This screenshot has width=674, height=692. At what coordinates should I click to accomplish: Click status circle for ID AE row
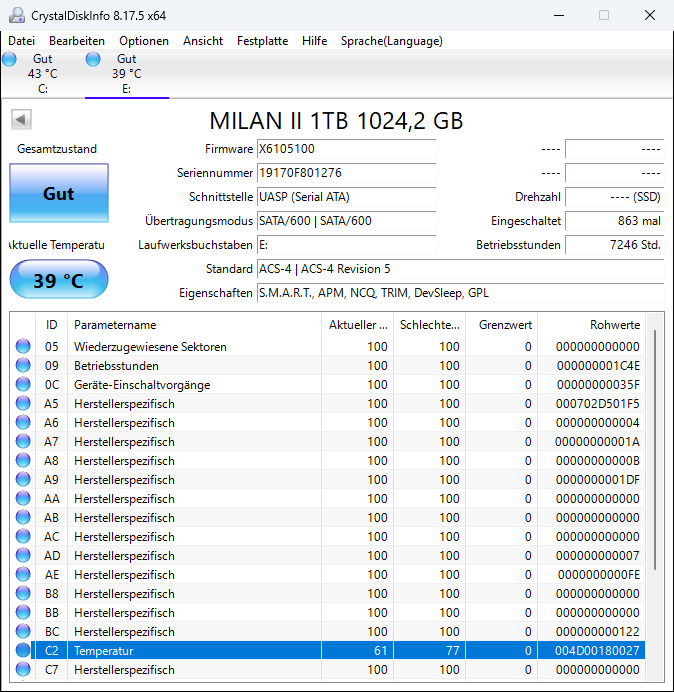click(23, 574)
